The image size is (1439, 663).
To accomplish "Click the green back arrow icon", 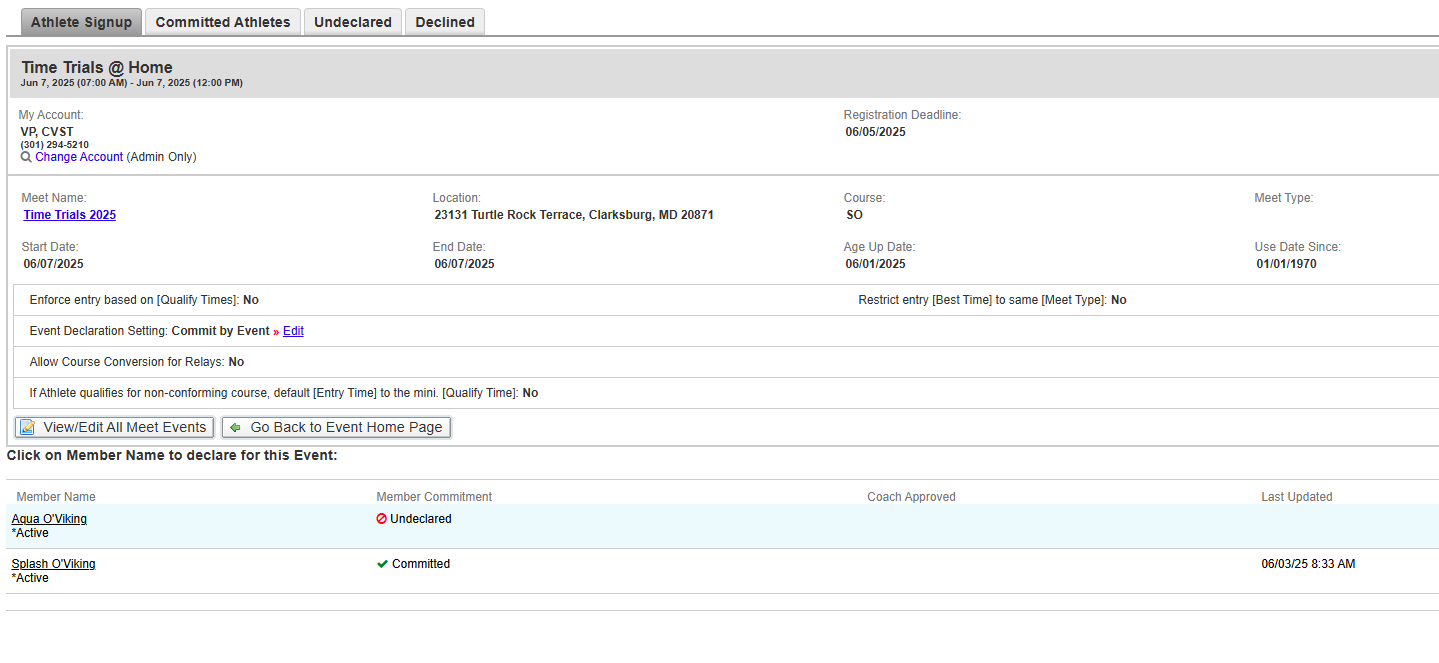I will point(235,427).
